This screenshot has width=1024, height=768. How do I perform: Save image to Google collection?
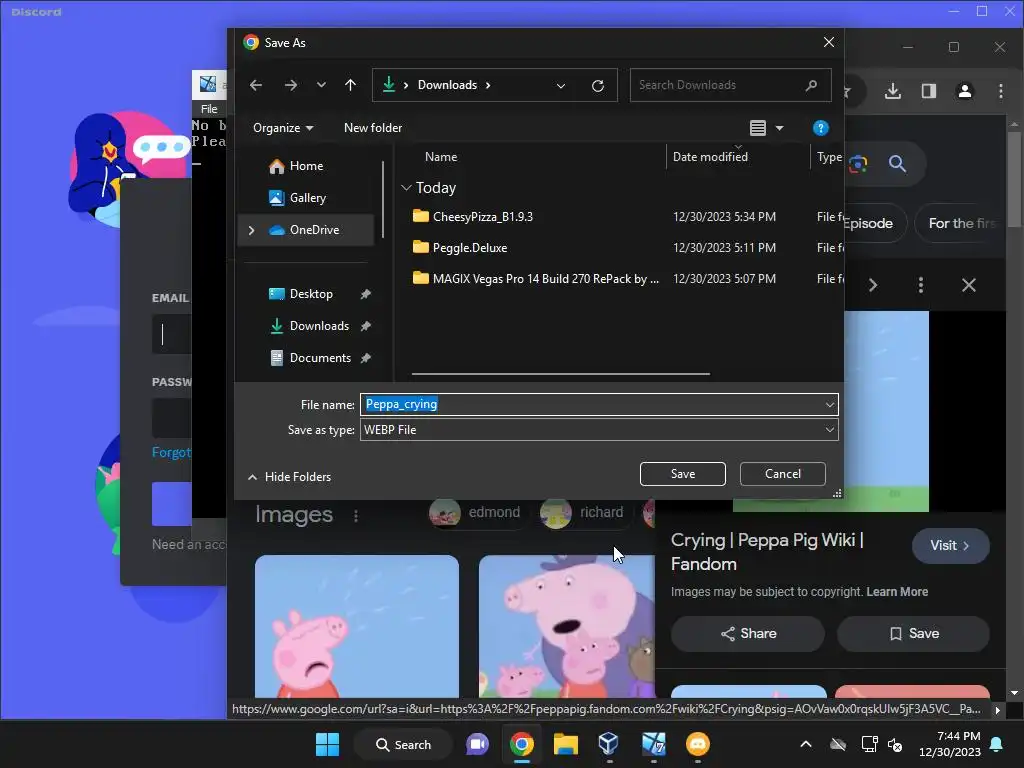(913, 633)
